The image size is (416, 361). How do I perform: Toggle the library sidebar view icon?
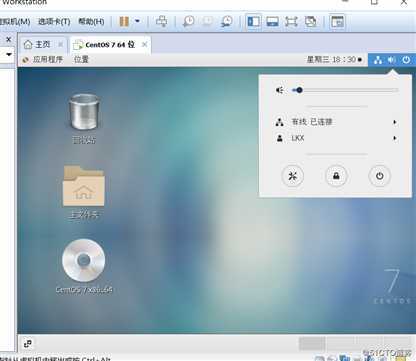(x=254, y=22)
